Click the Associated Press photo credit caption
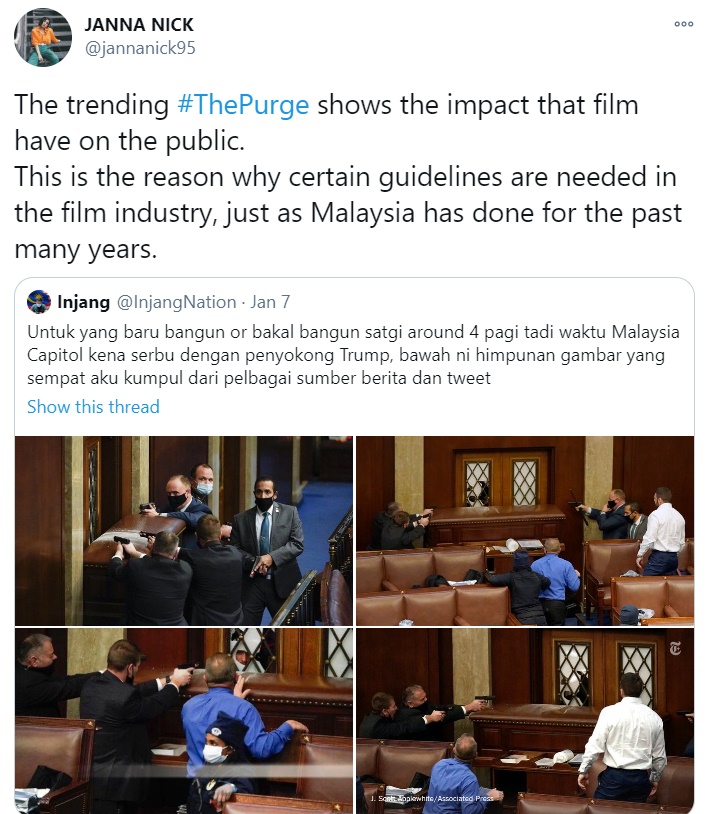Screen dimensions: 707x814 click(x=432, y=798)
